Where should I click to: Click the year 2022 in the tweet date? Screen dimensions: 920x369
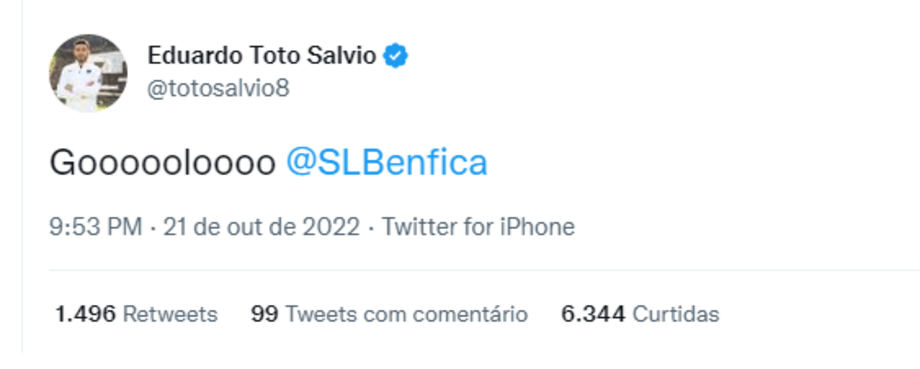click(x=331, y=226)
